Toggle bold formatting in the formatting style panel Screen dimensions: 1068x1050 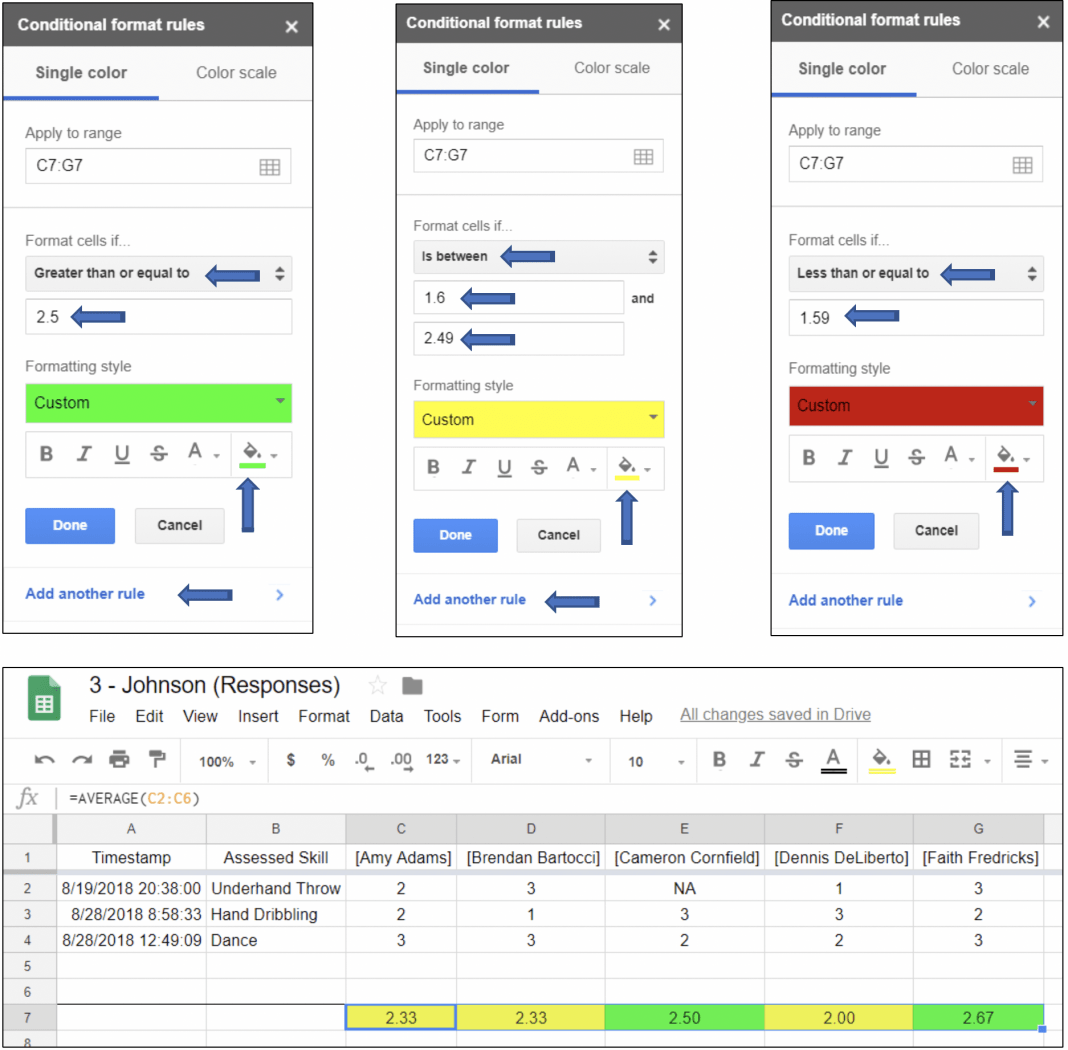pyautogui.click(x=46, y=454)
